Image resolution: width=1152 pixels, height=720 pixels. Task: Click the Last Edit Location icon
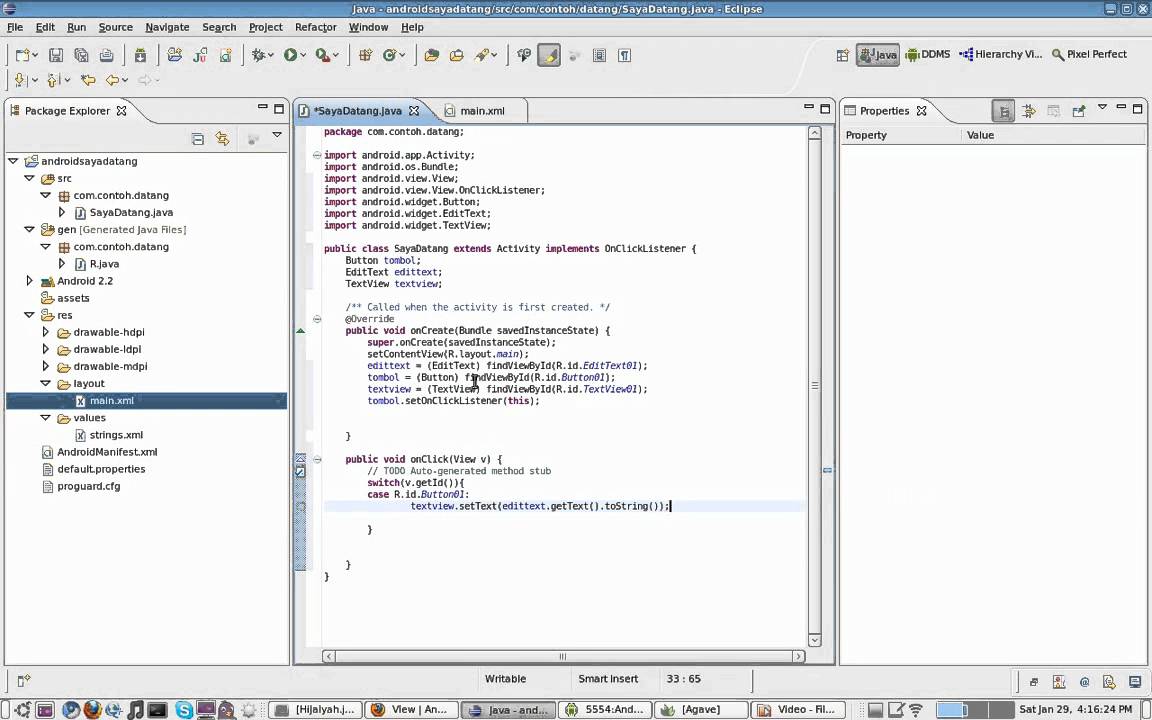click(88, 80)
